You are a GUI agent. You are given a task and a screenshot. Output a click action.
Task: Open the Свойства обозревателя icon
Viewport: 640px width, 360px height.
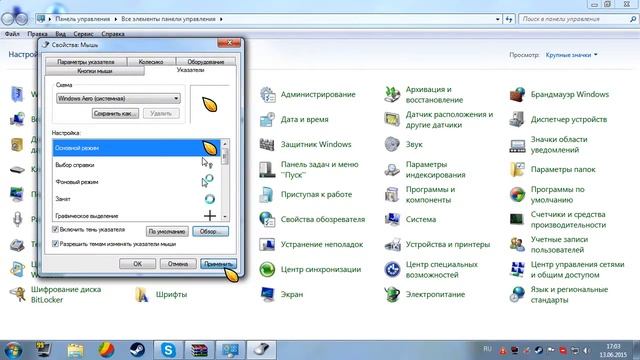[x=268, y=220]
